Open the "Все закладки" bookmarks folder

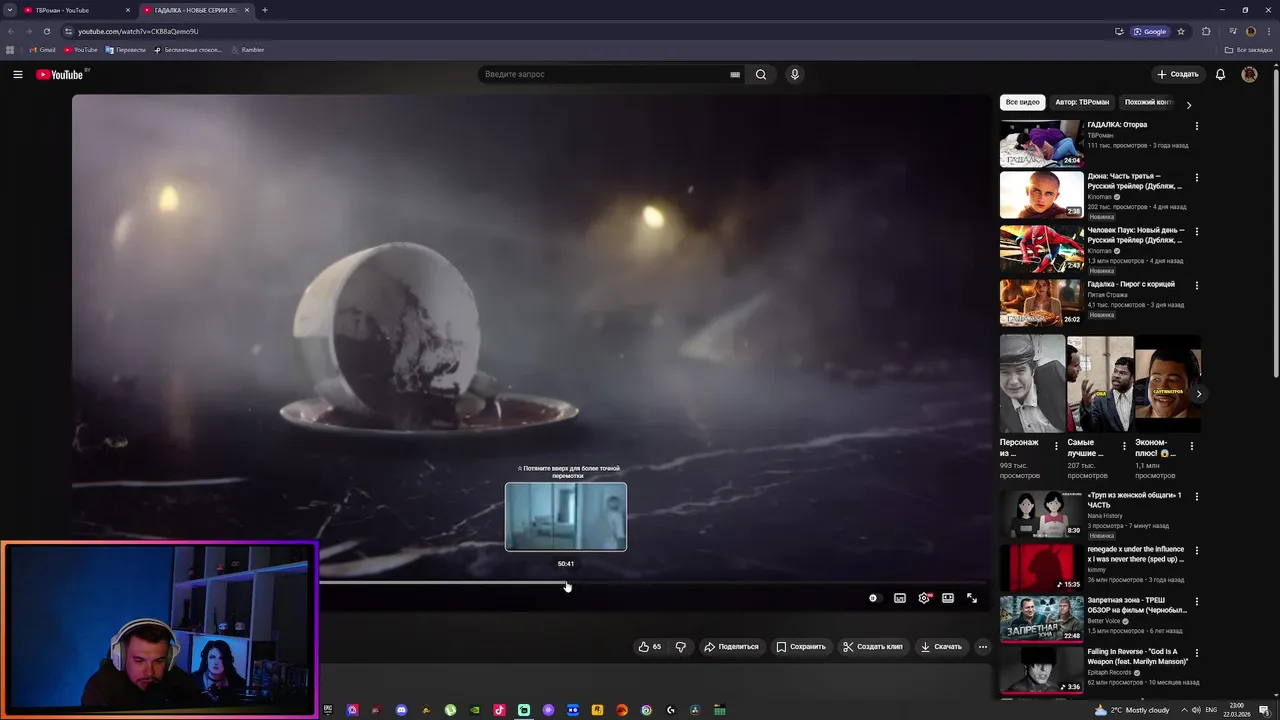(1248, 50)
